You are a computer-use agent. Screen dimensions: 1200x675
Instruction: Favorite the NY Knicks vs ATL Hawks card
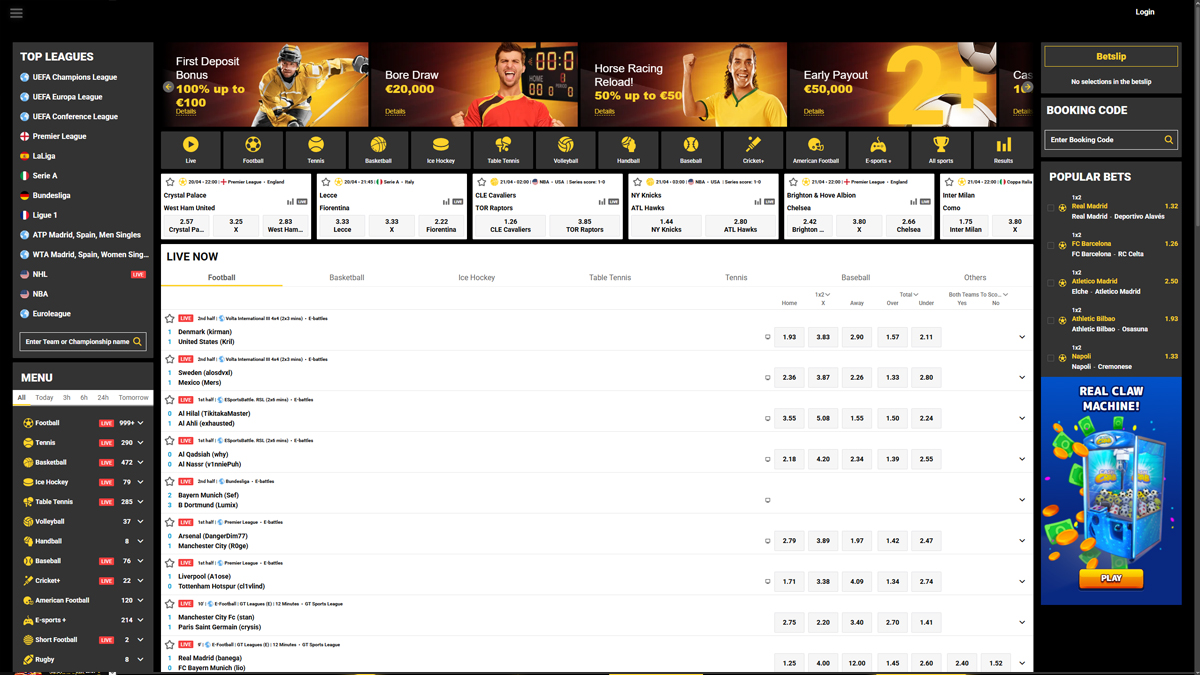pyautogui.click(x=637, y=182)
